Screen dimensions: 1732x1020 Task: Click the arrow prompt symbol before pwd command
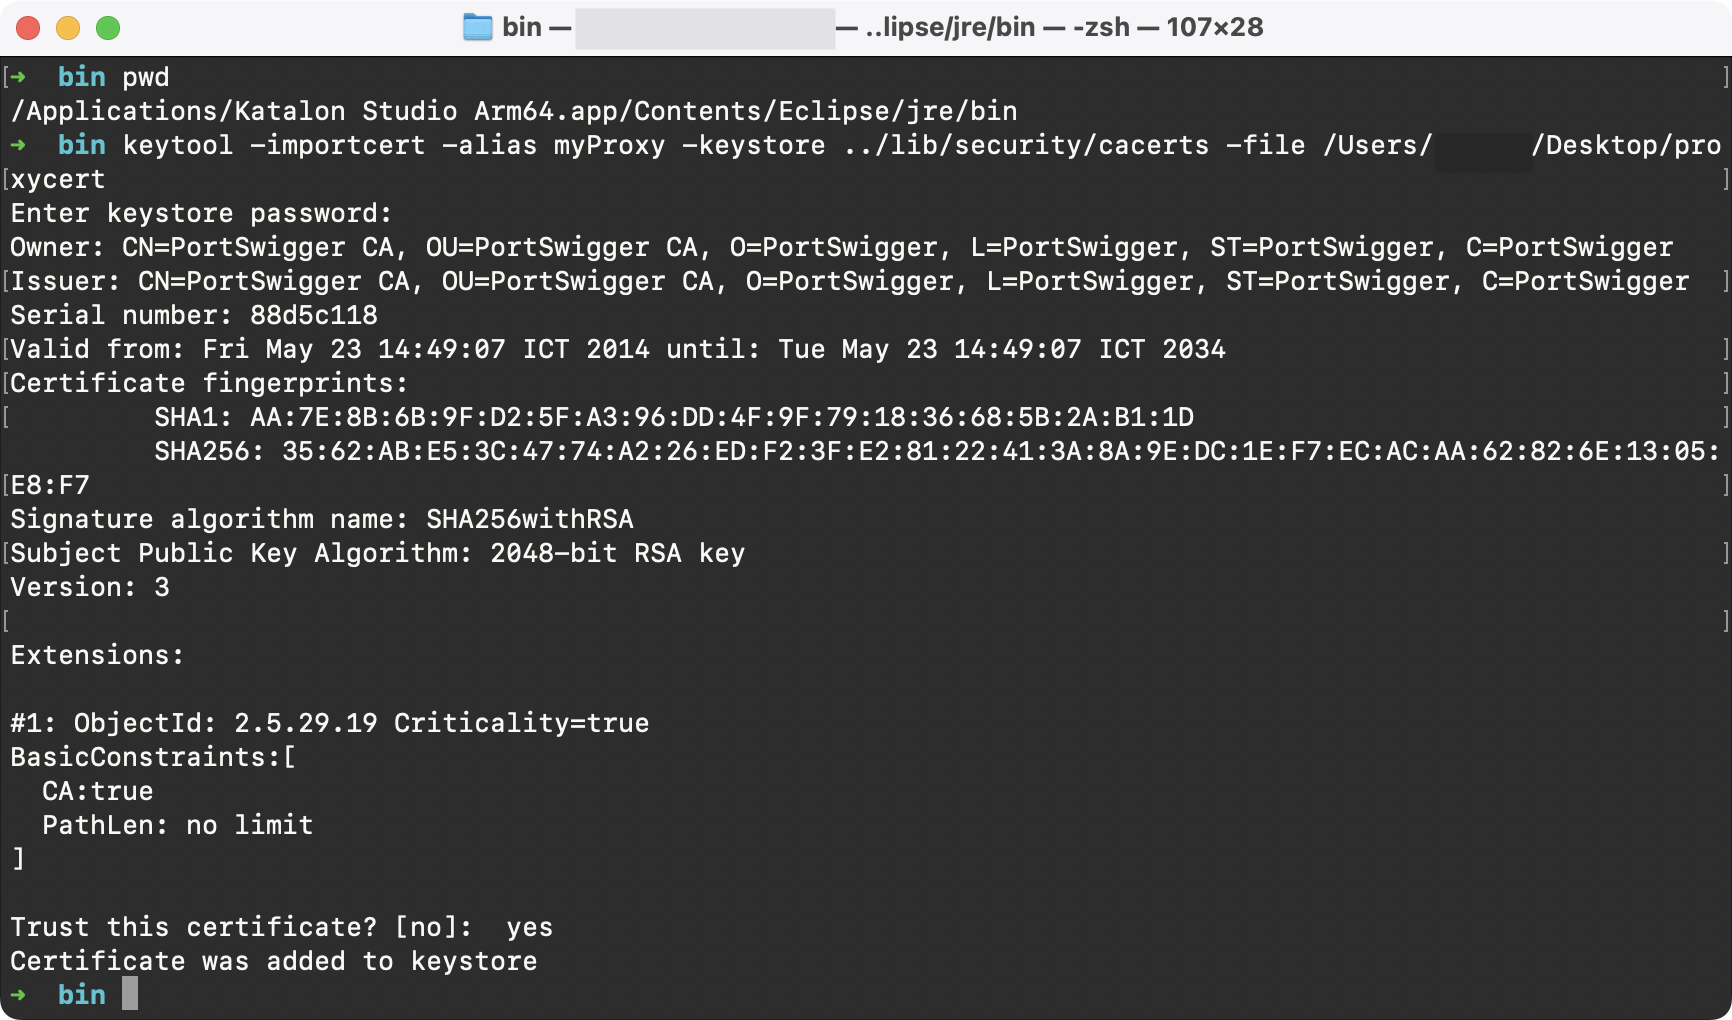tap(18, 77)
